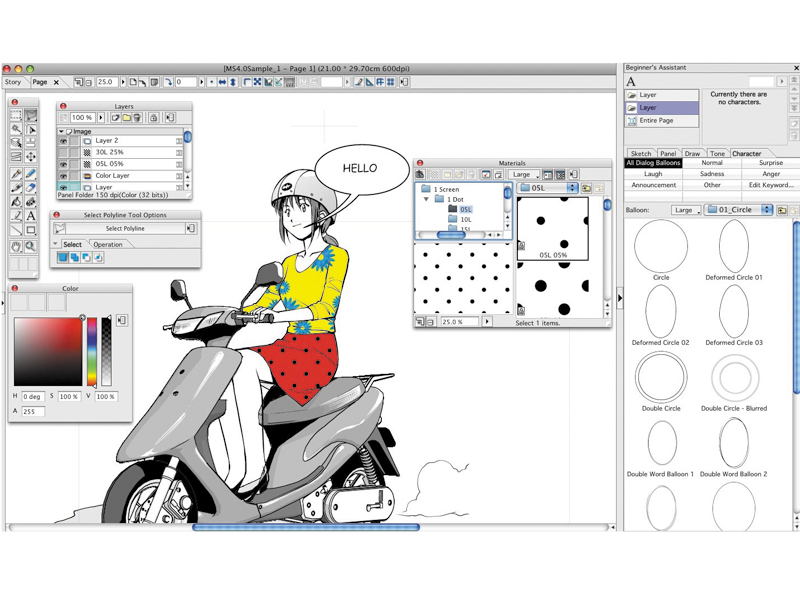Select the Polyline selection tool in toolbox
Screen dimensions: 800x600
[x=31, y=115]
